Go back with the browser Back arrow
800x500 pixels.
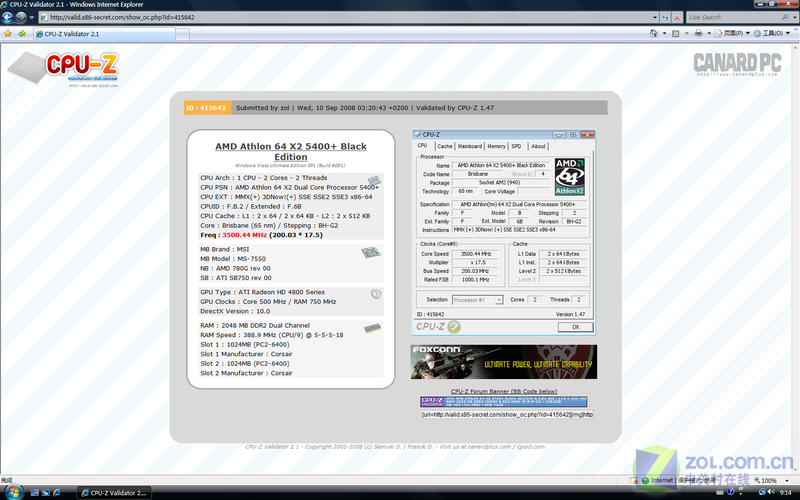click(x=7, y=17)
